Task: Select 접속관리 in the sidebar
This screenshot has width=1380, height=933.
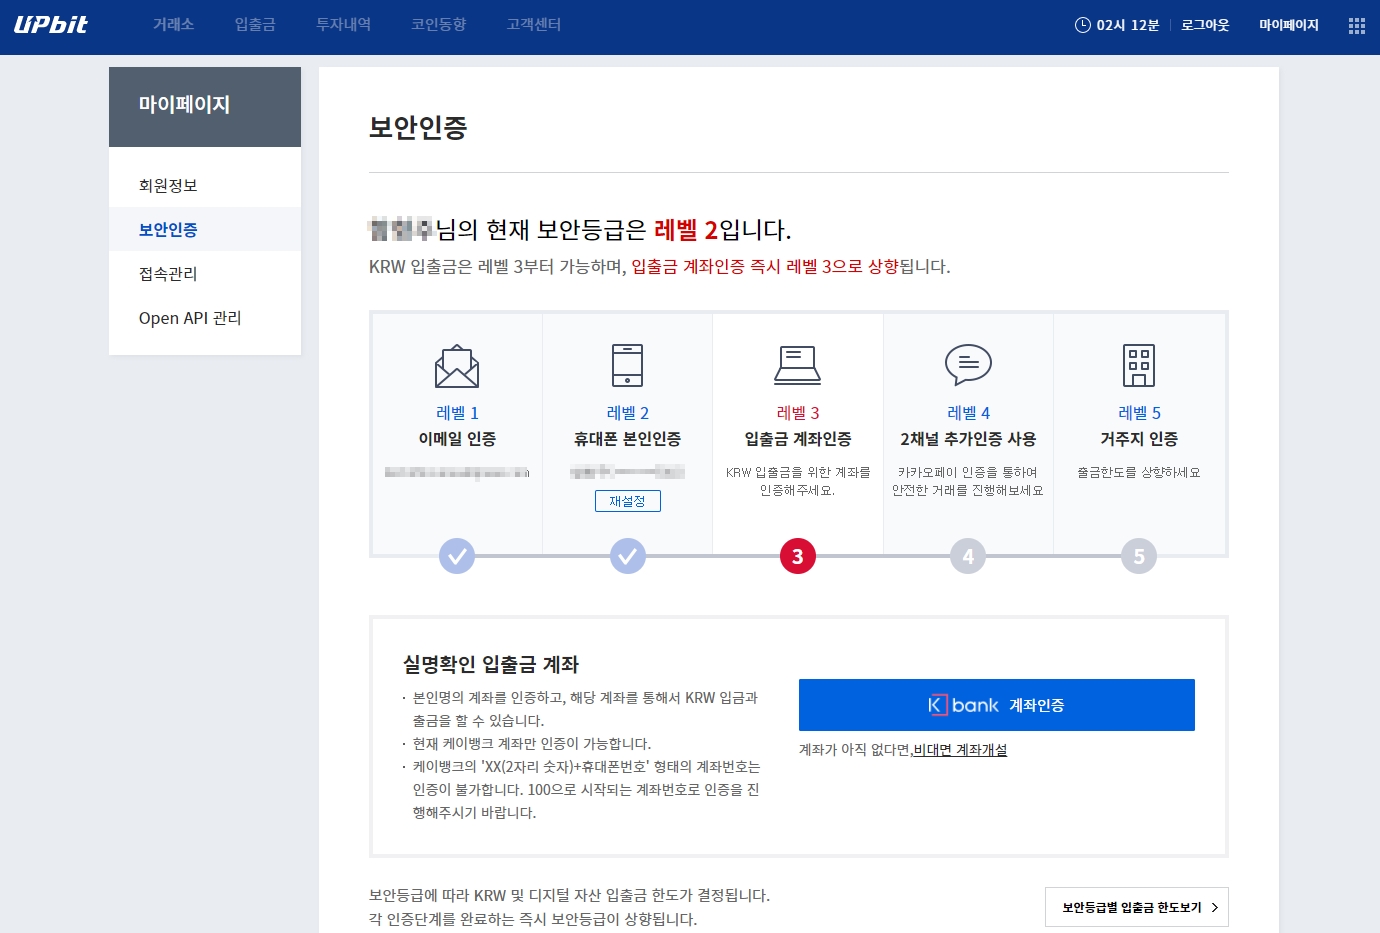Action: click(x=205, y=273)
